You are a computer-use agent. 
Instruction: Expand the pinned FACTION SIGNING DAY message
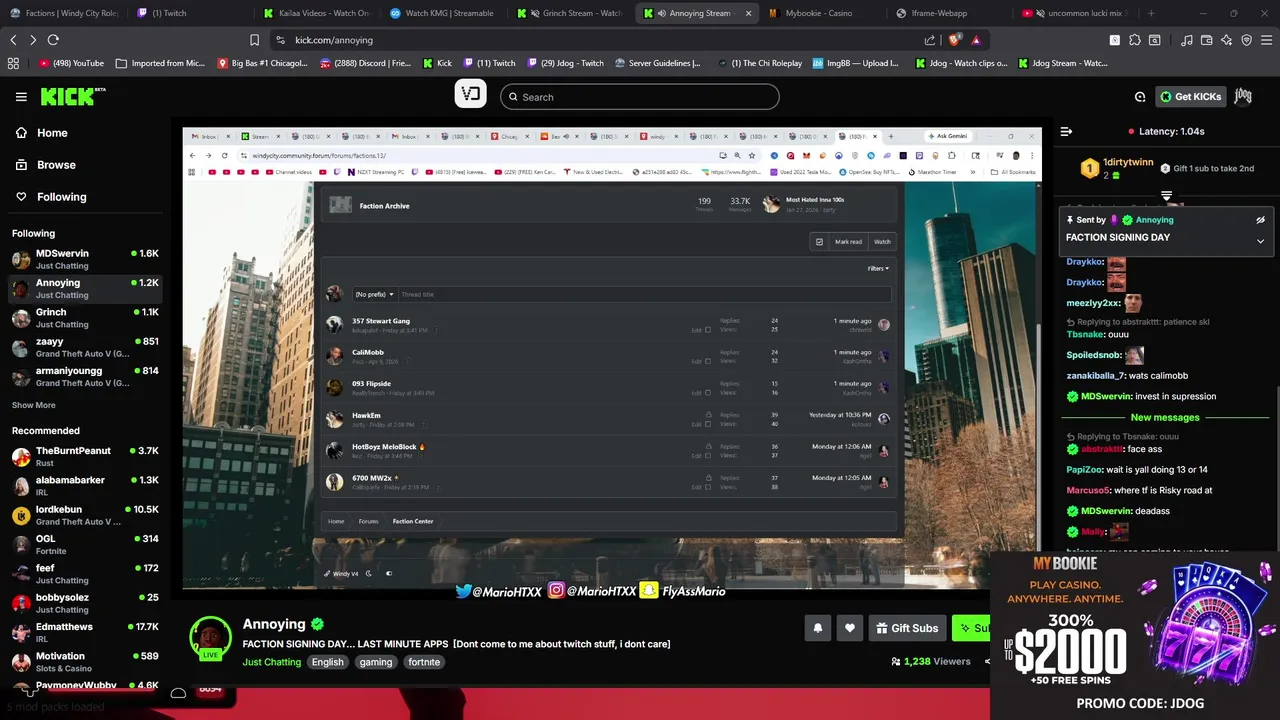[x=1260, y=240]
